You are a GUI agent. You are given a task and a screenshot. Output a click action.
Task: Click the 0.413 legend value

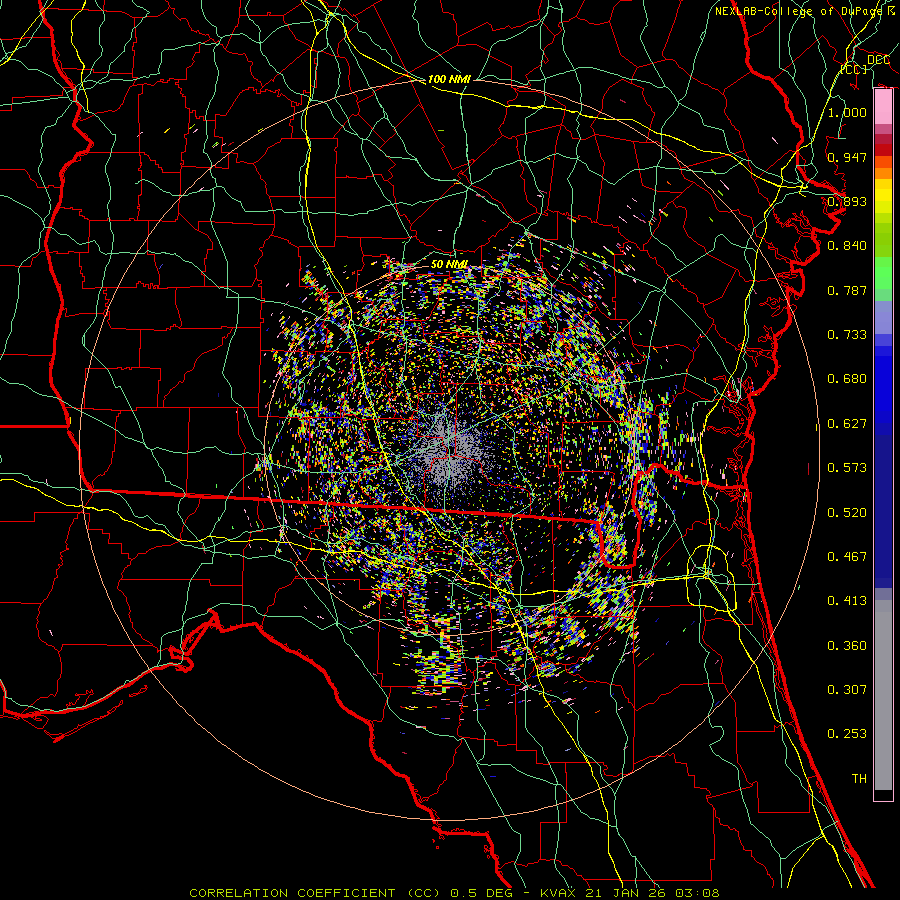[847, 601]
